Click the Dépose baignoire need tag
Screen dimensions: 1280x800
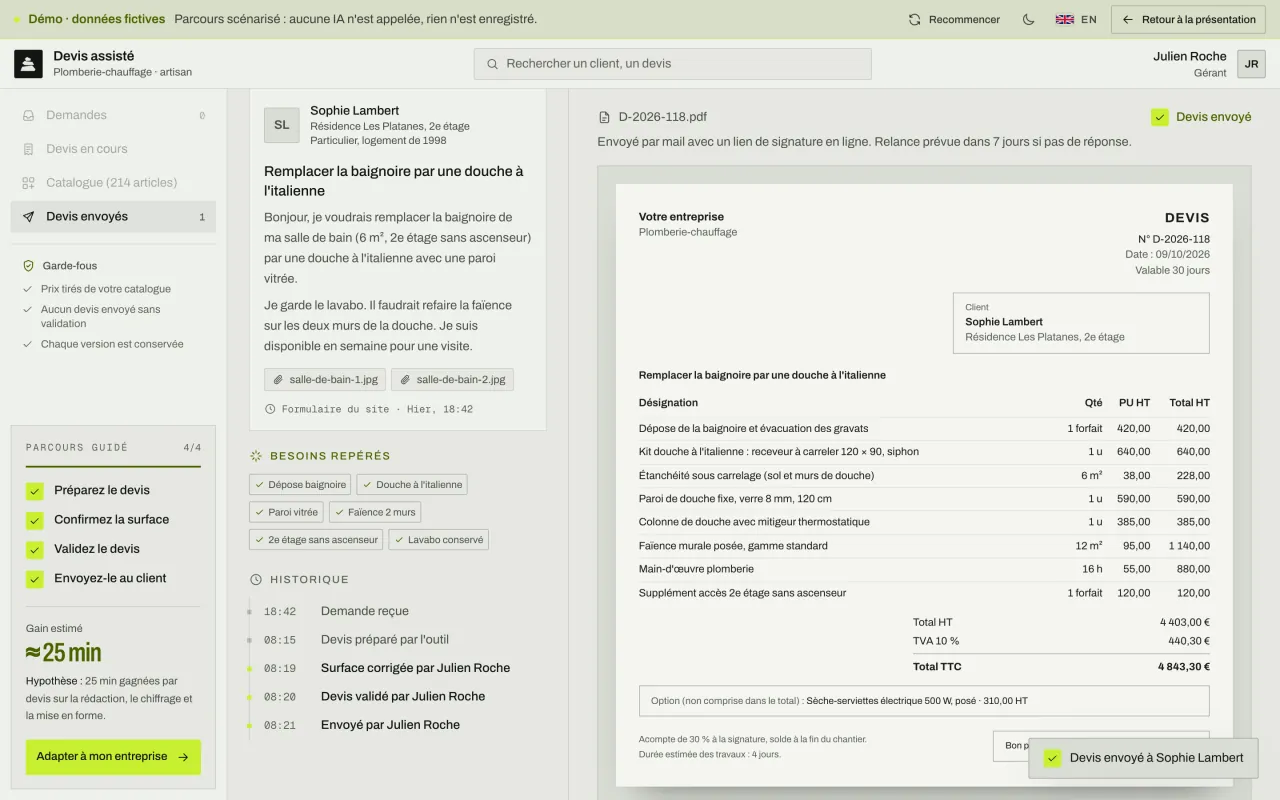point(300,485)
